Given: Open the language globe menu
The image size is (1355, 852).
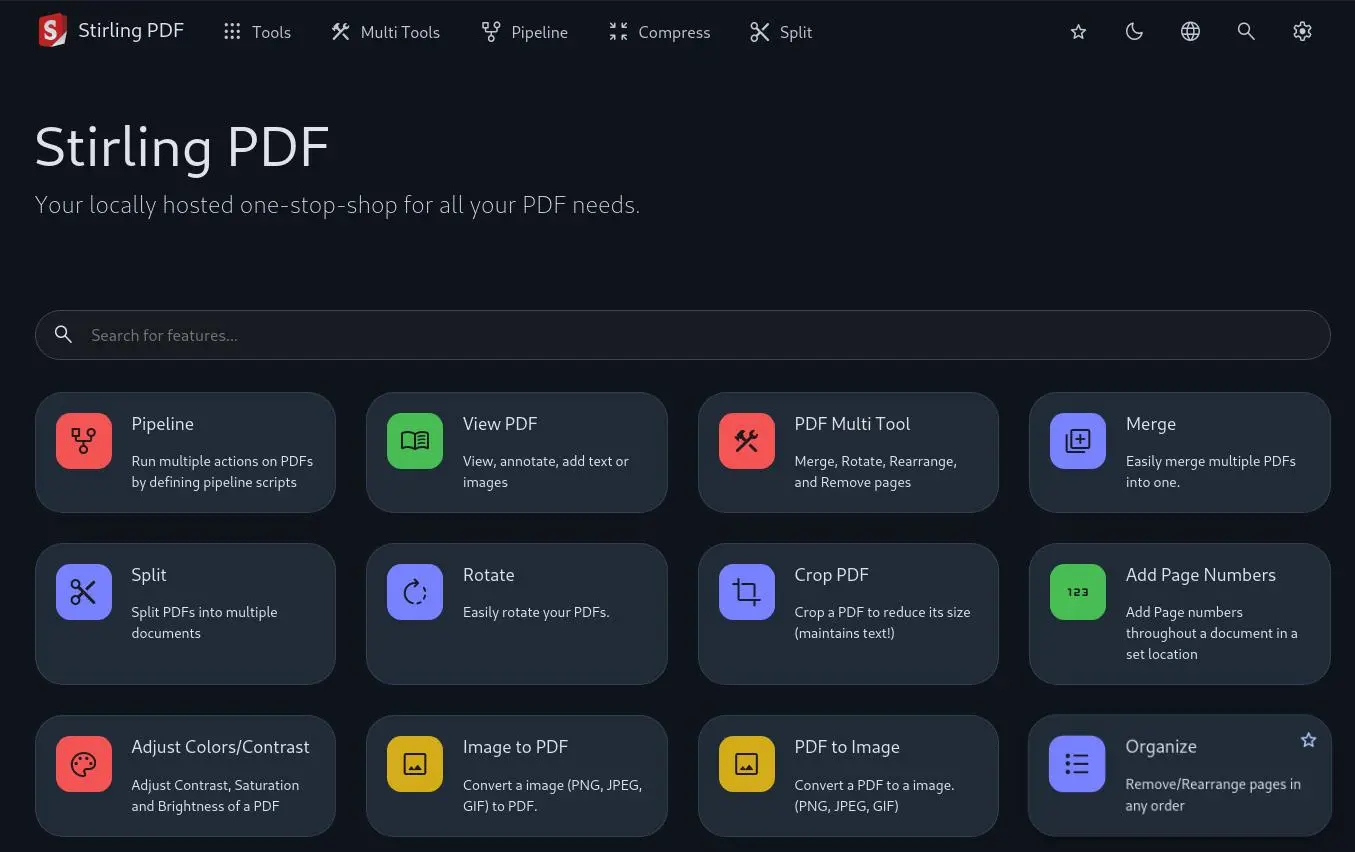Looking at the screenshot, I should click(1190, 32).
